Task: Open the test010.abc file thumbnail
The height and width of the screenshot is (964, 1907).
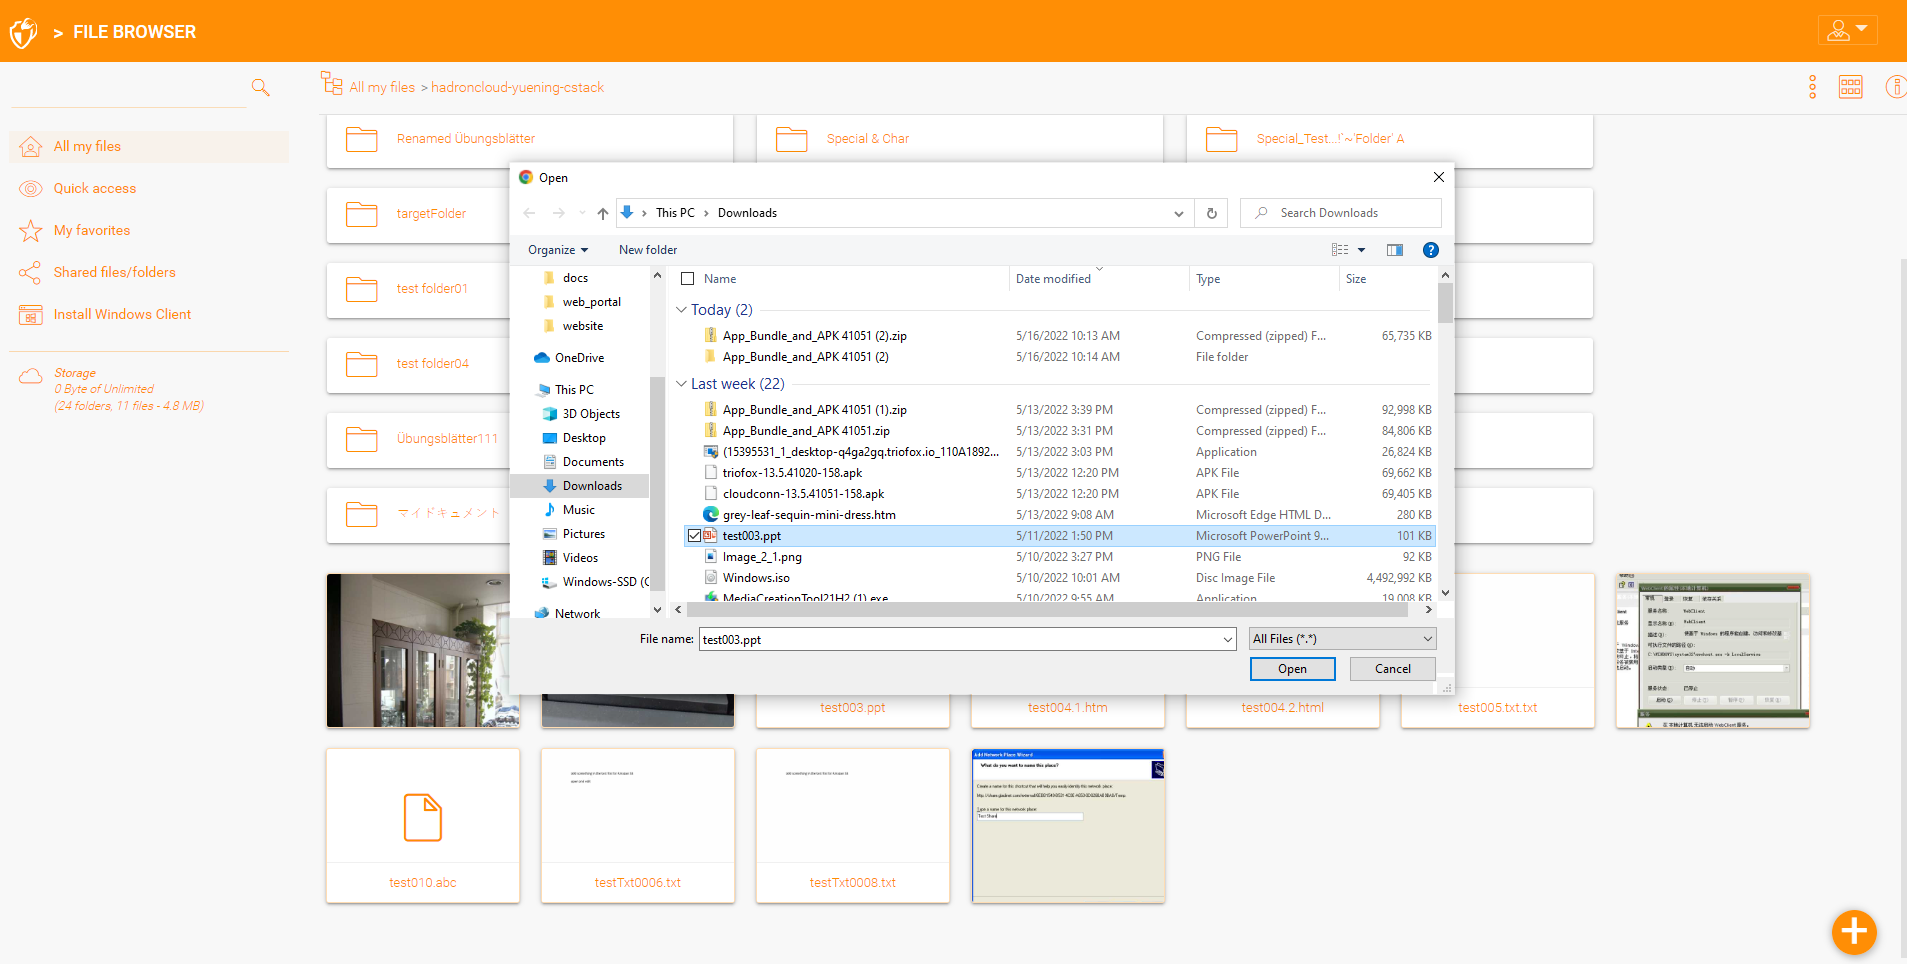Action: tap(423, 826)
